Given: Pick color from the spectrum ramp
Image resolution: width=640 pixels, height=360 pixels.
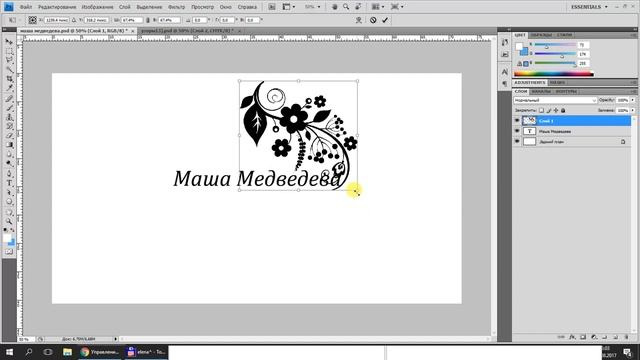Looking at the screenshot, I should click(x=553, y=74).
